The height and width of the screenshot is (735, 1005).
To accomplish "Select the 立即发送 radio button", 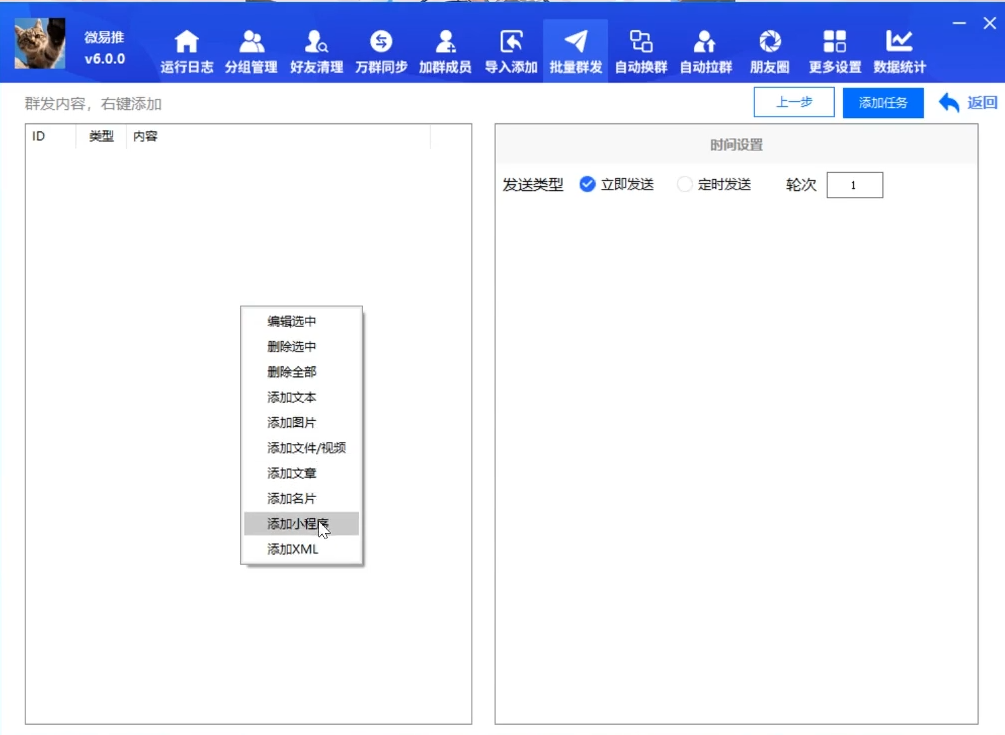I will [587, 184].
